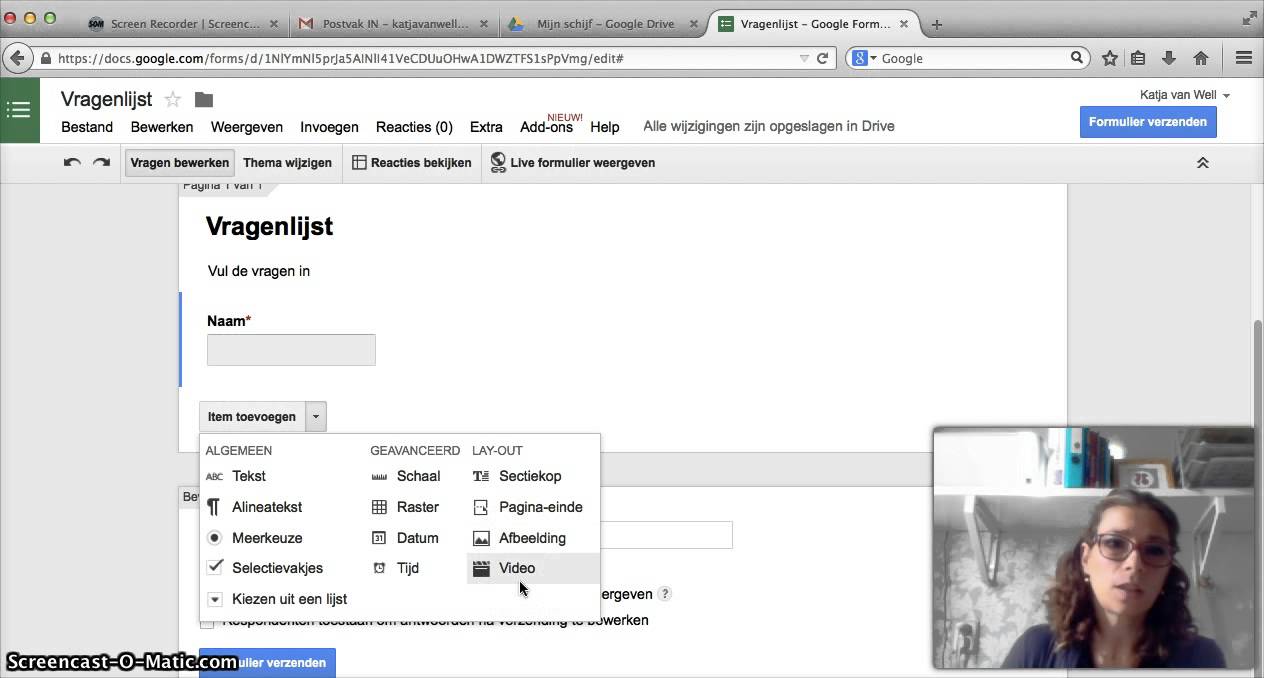This screenshot has width=1264, height=678.
Task: Open the Bewerken menu
Action: click(162, 127)
